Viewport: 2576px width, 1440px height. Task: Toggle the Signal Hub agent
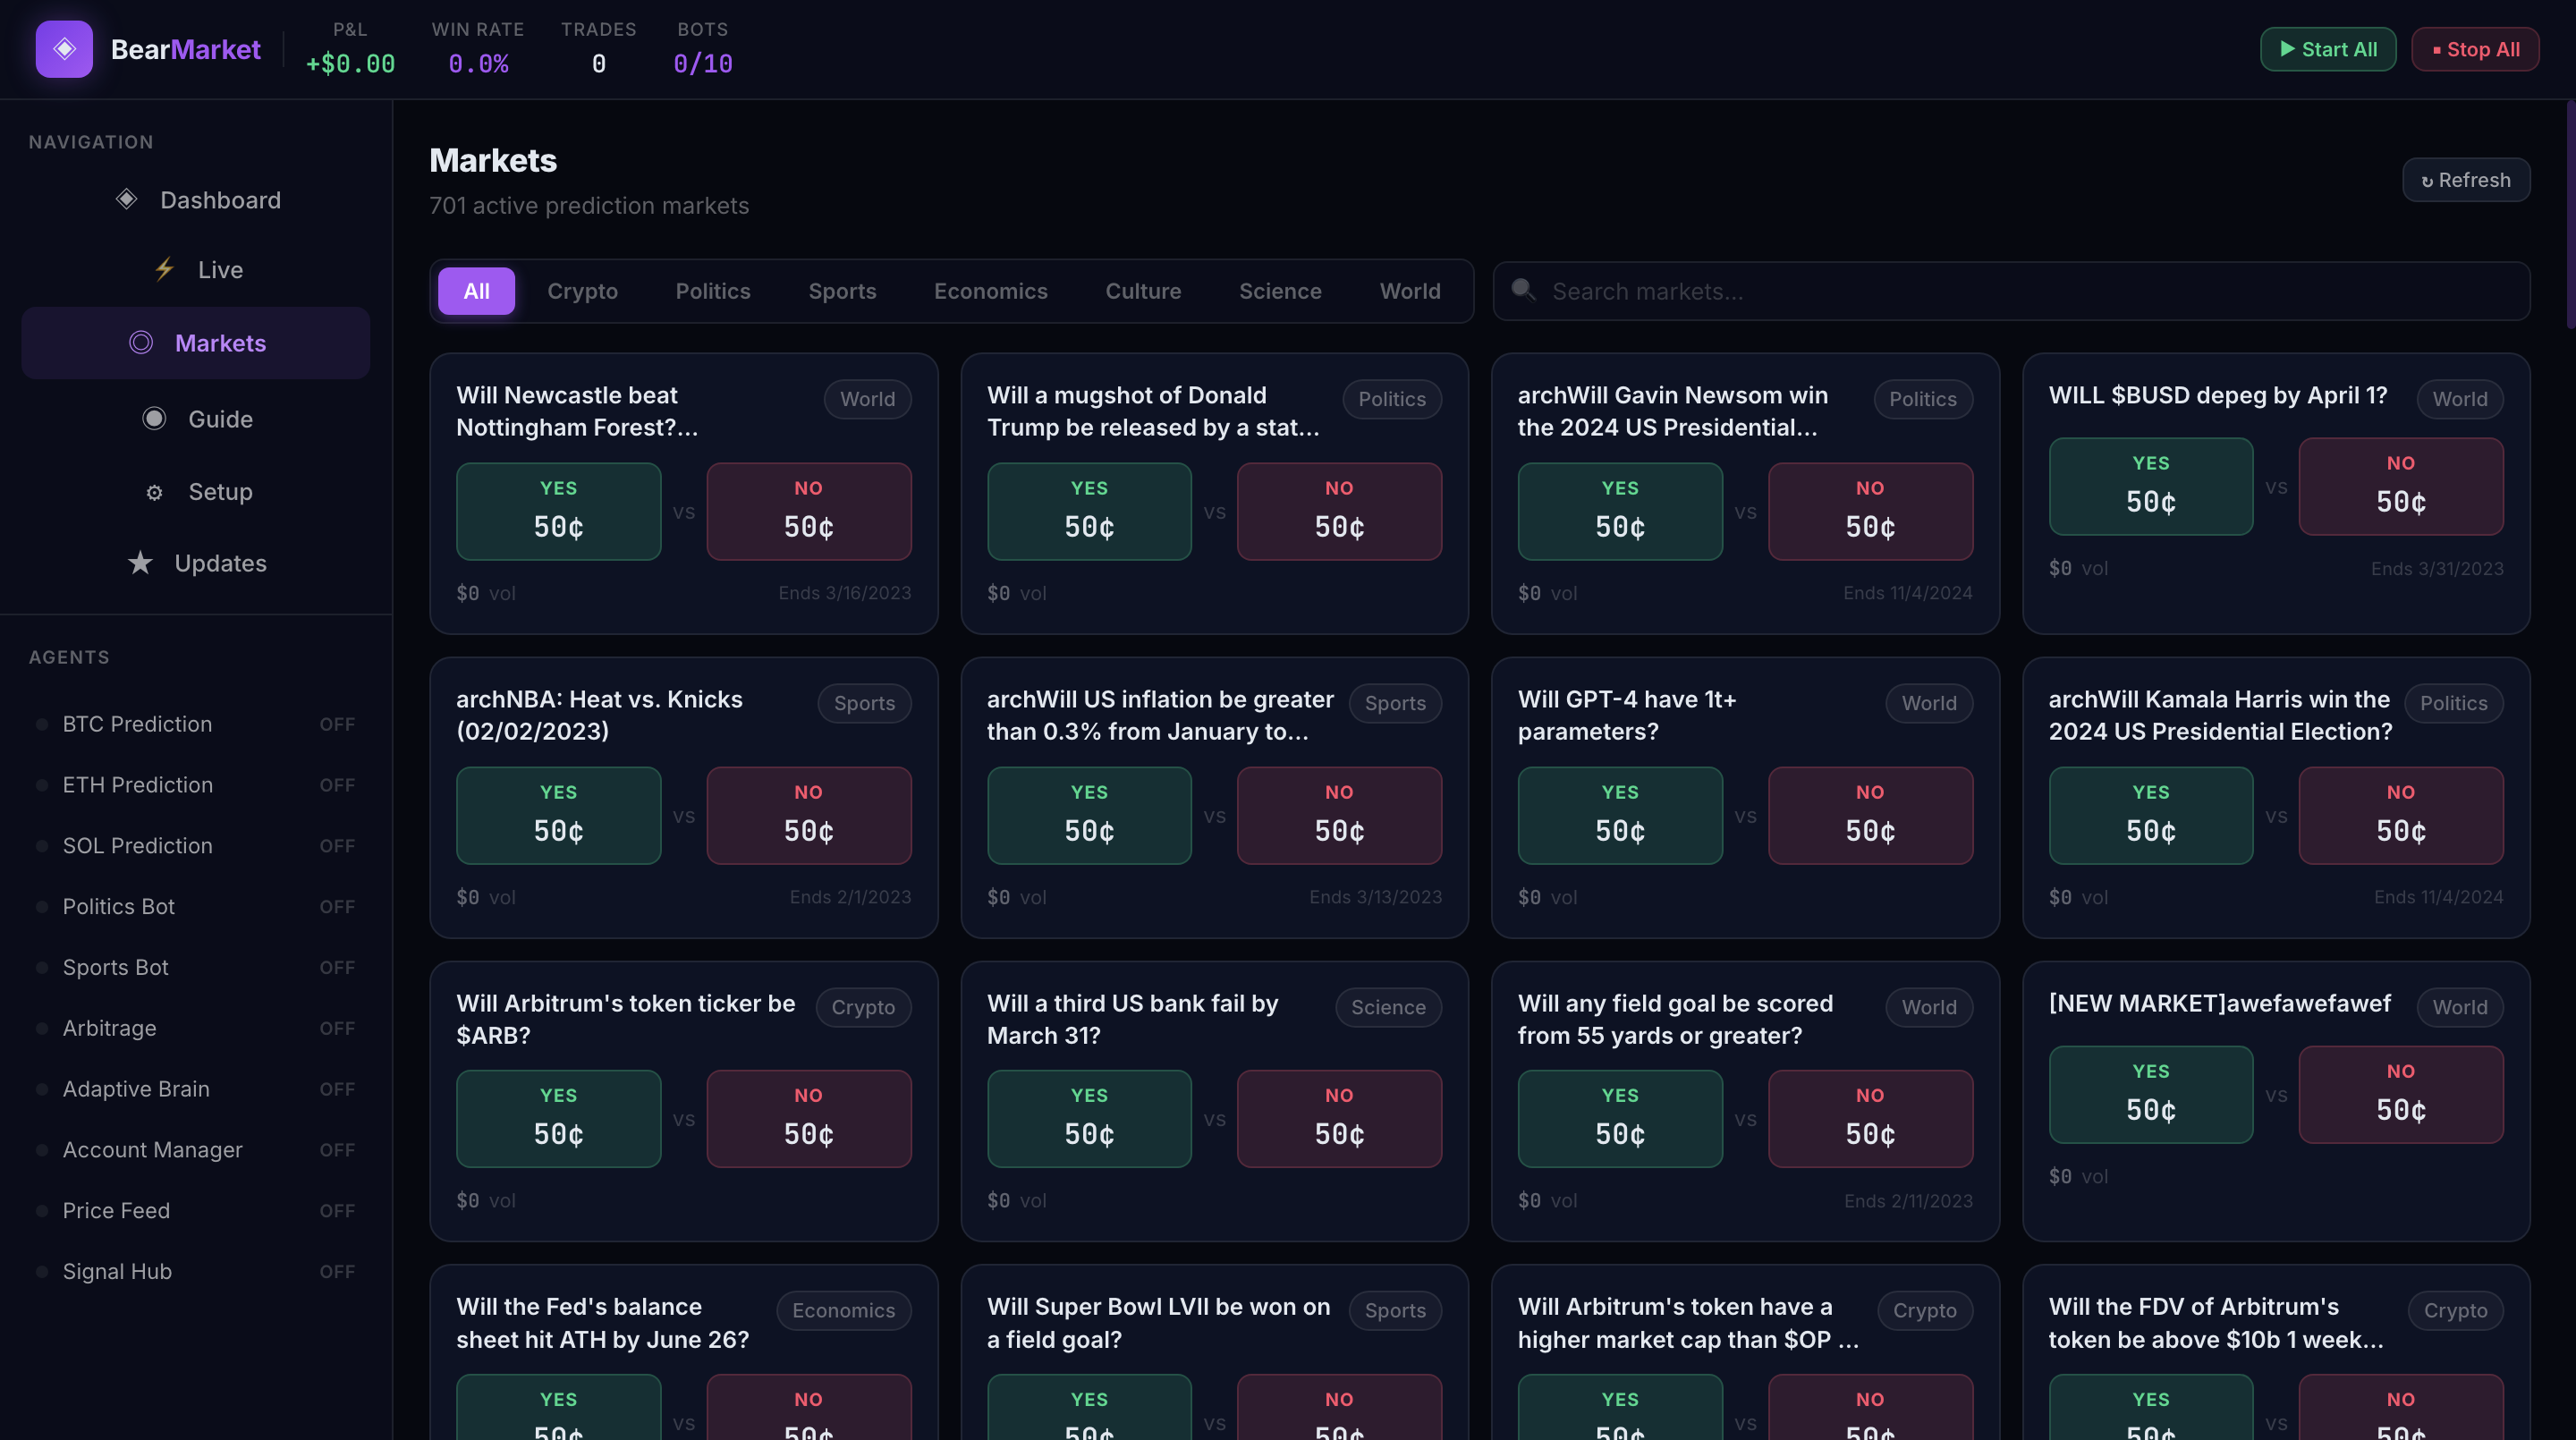(x=196, y=1272)
